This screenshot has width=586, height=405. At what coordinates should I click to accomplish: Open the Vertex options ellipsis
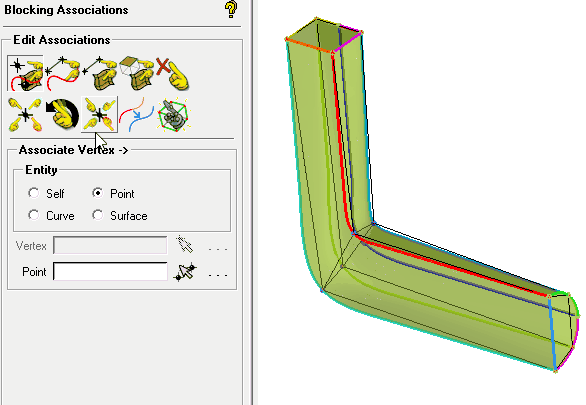click(x=218, y=249)
